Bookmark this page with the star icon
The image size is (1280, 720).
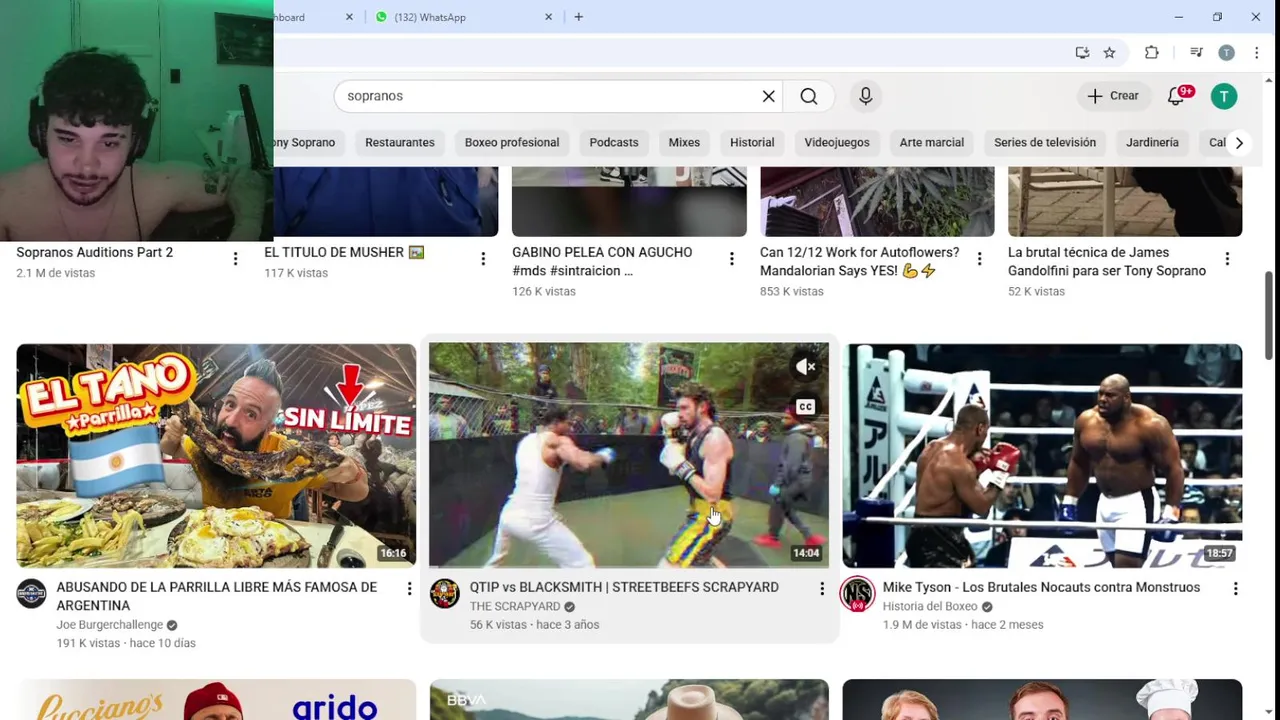pos(1109,53)
